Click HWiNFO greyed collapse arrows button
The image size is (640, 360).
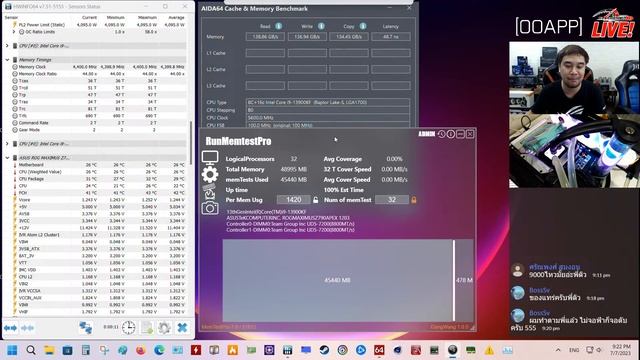27,328
